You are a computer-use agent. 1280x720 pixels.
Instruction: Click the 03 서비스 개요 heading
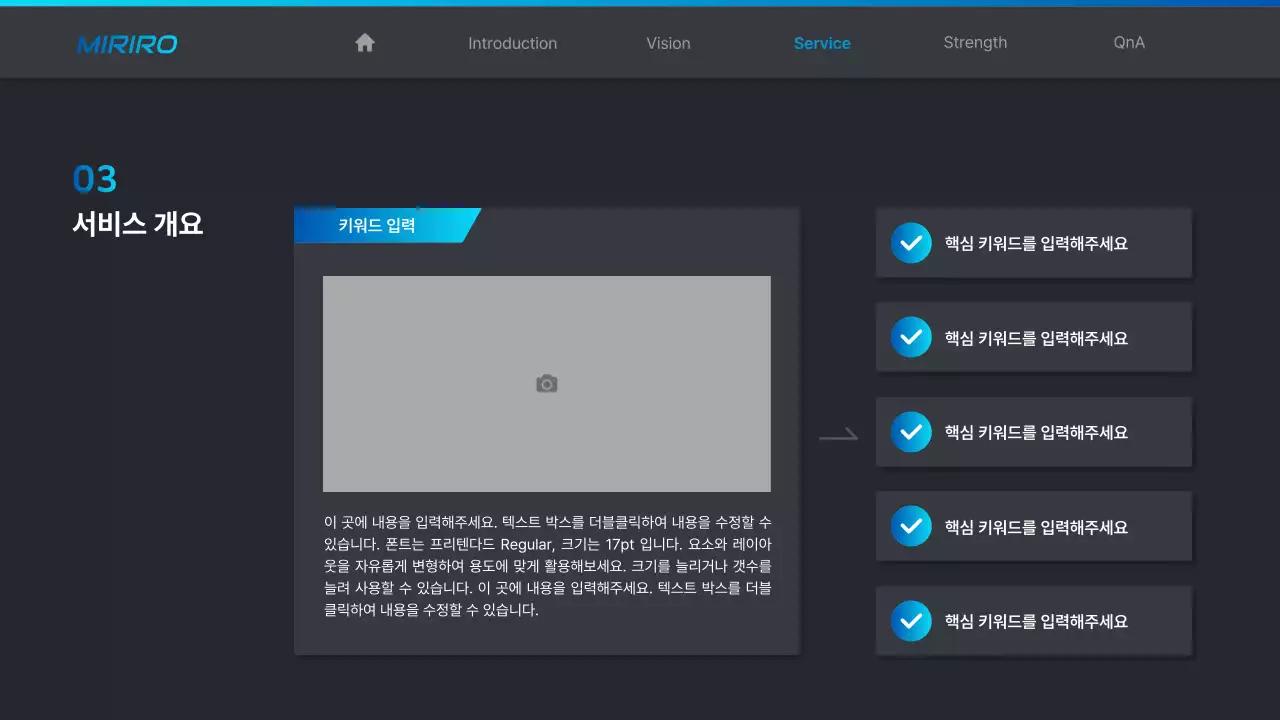(x=137, y=200)
